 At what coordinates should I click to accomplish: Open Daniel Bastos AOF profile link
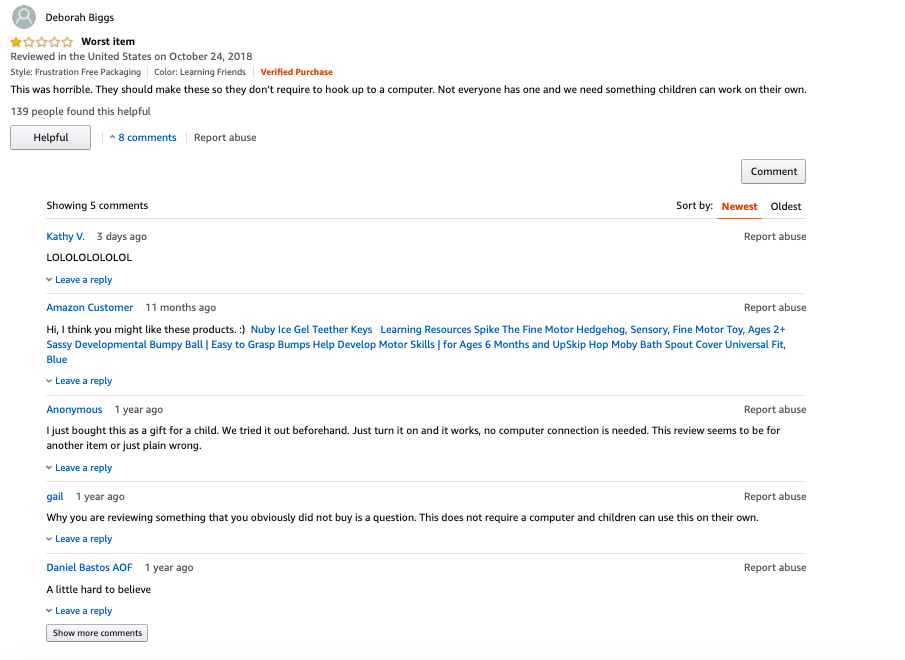tap(89, 568)
